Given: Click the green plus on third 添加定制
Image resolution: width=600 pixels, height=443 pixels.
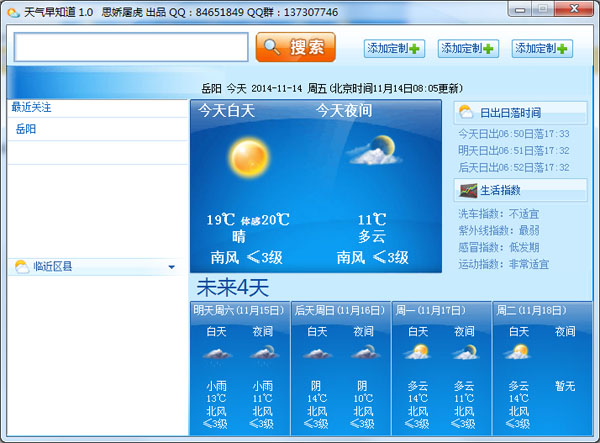Looking at the screenshot, I should pyautogui.click(x=562, y=49).
